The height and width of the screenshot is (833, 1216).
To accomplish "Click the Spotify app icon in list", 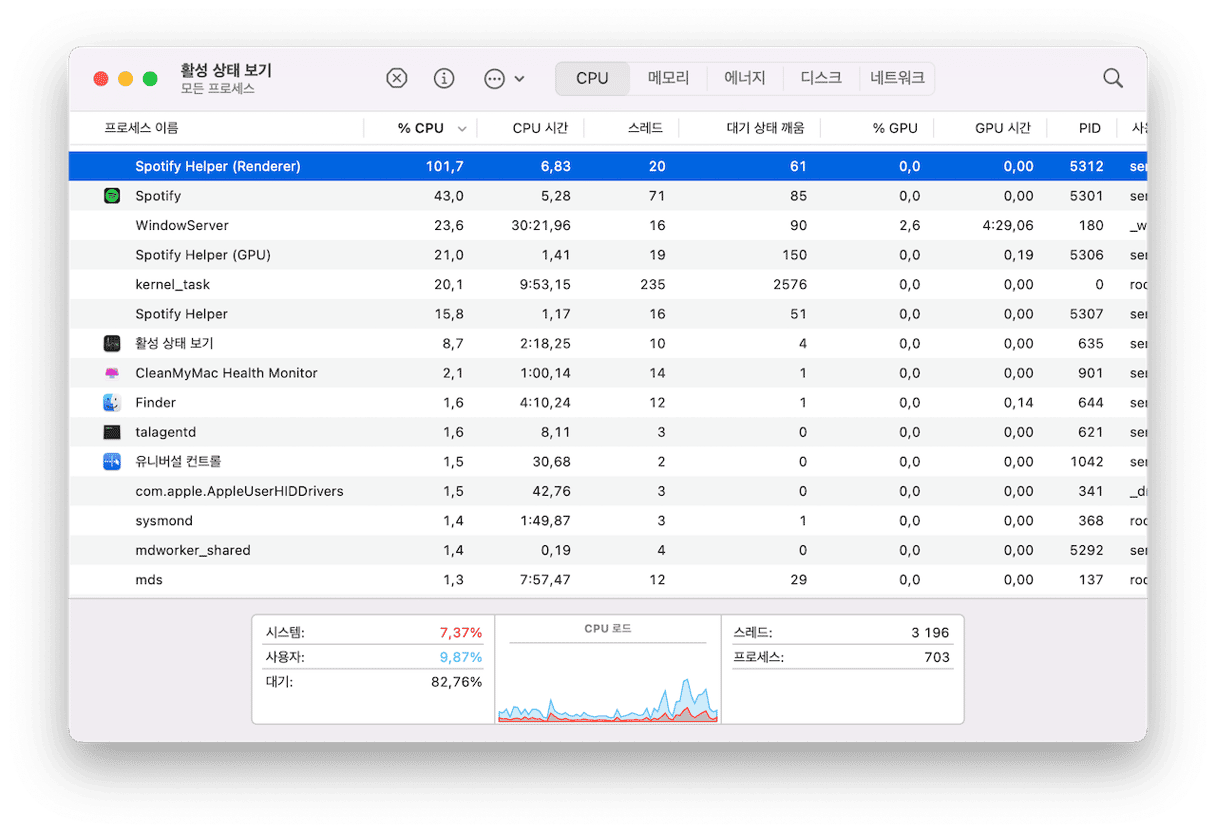I will point(112,196).
